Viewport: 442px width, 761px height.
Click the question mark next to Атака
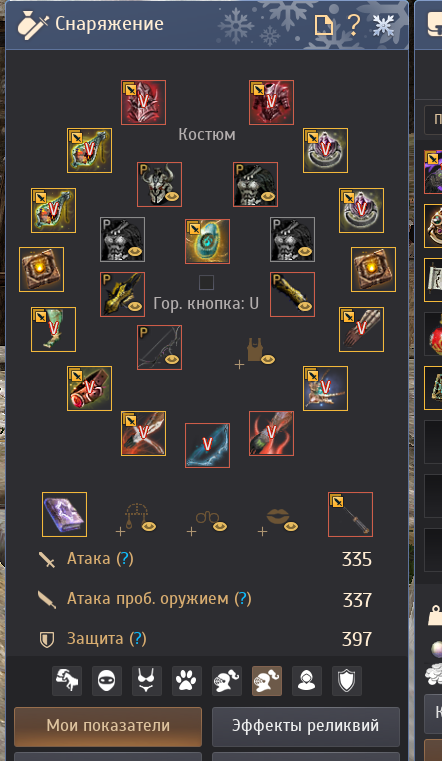tap(124, 559)
